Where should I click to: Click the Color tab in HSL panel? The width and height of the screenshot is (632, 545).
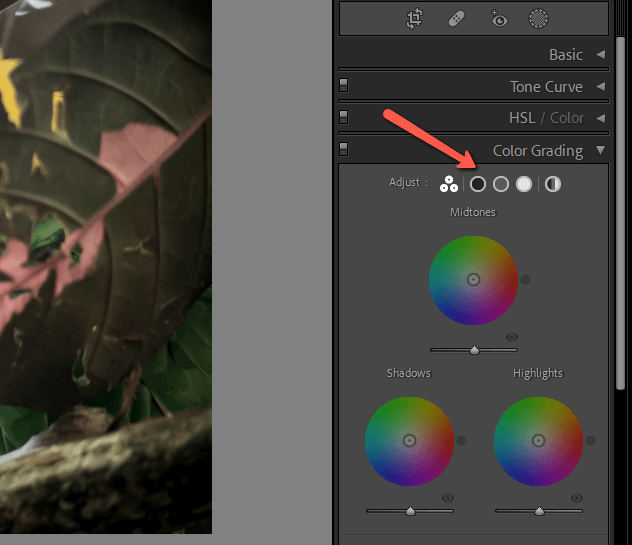click(x=567, y=118)
